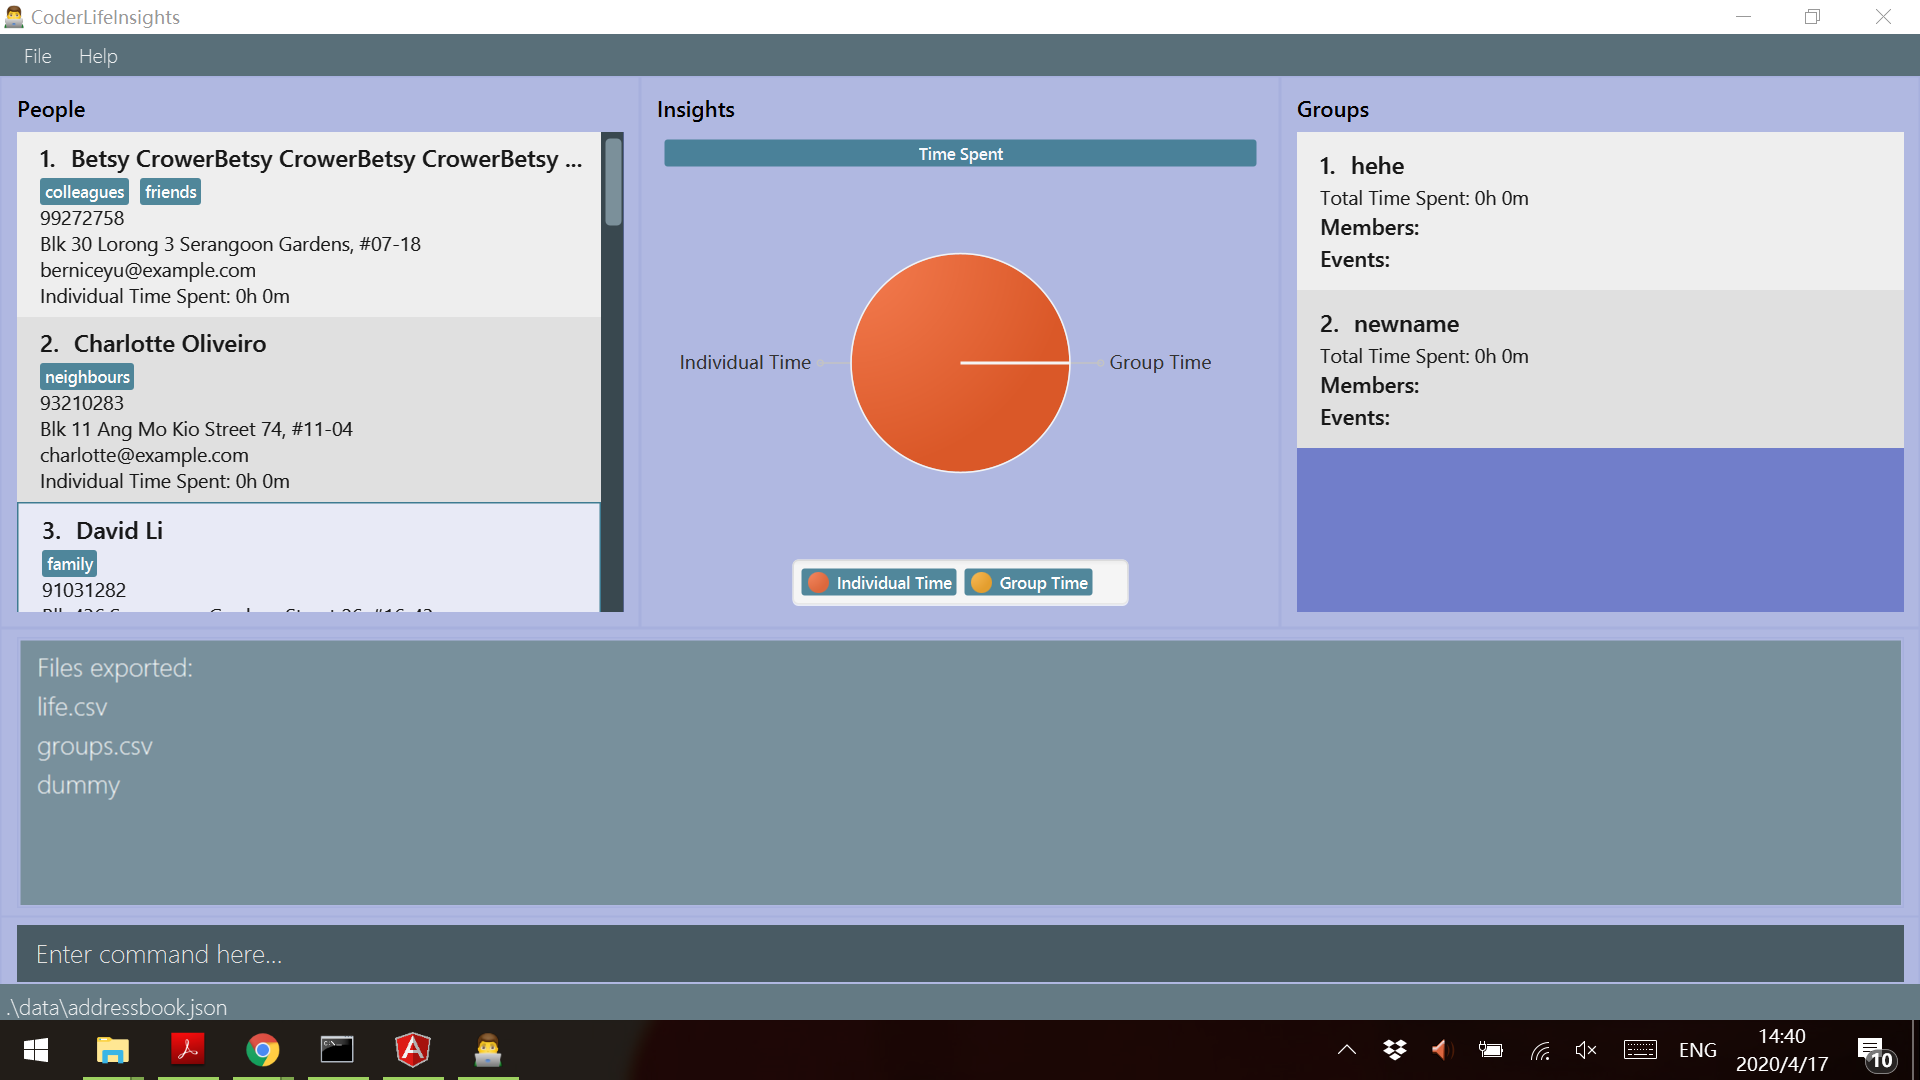Open the File menu
Image resolution: width=1920 pixels, height=1080 pixels.
click(x=37, y=56)
